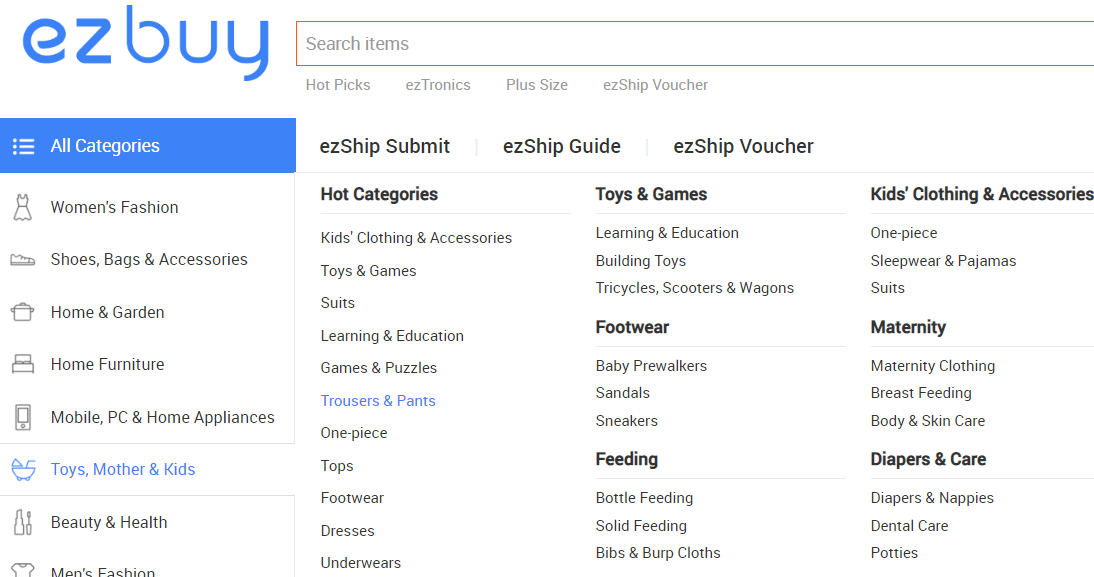Select the Plus Size quick link
Viewport: 1094px width, 577px height.
tap(537, 85)
